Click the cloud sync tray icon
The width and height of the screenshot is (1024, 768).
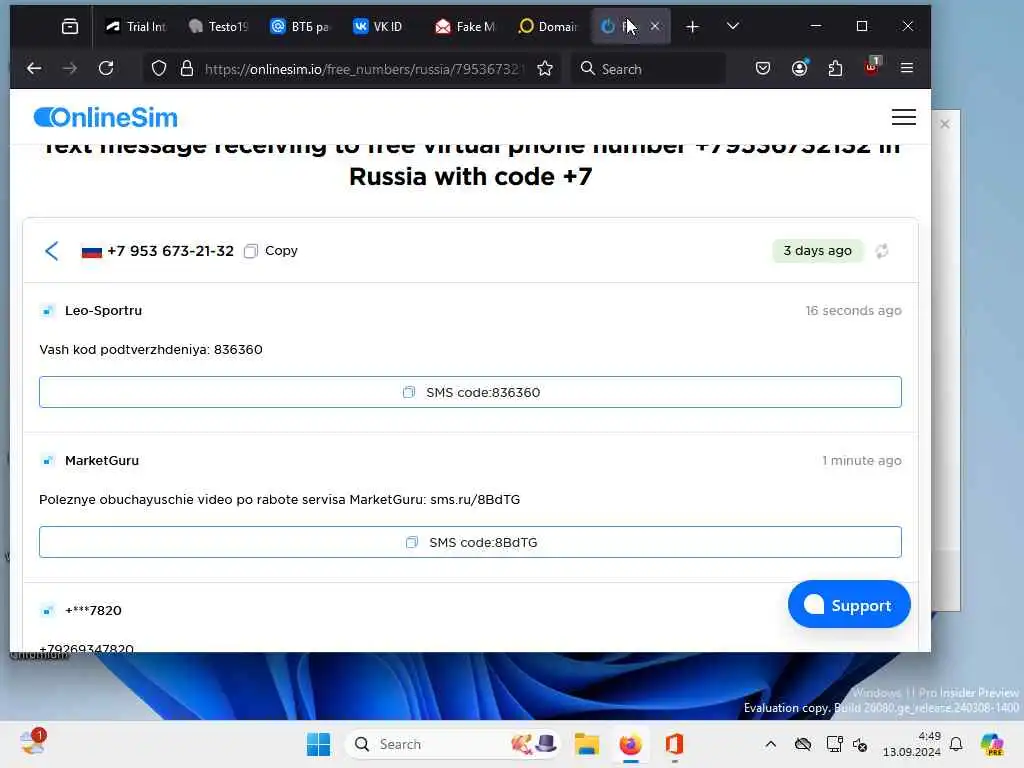coord(803,744)
